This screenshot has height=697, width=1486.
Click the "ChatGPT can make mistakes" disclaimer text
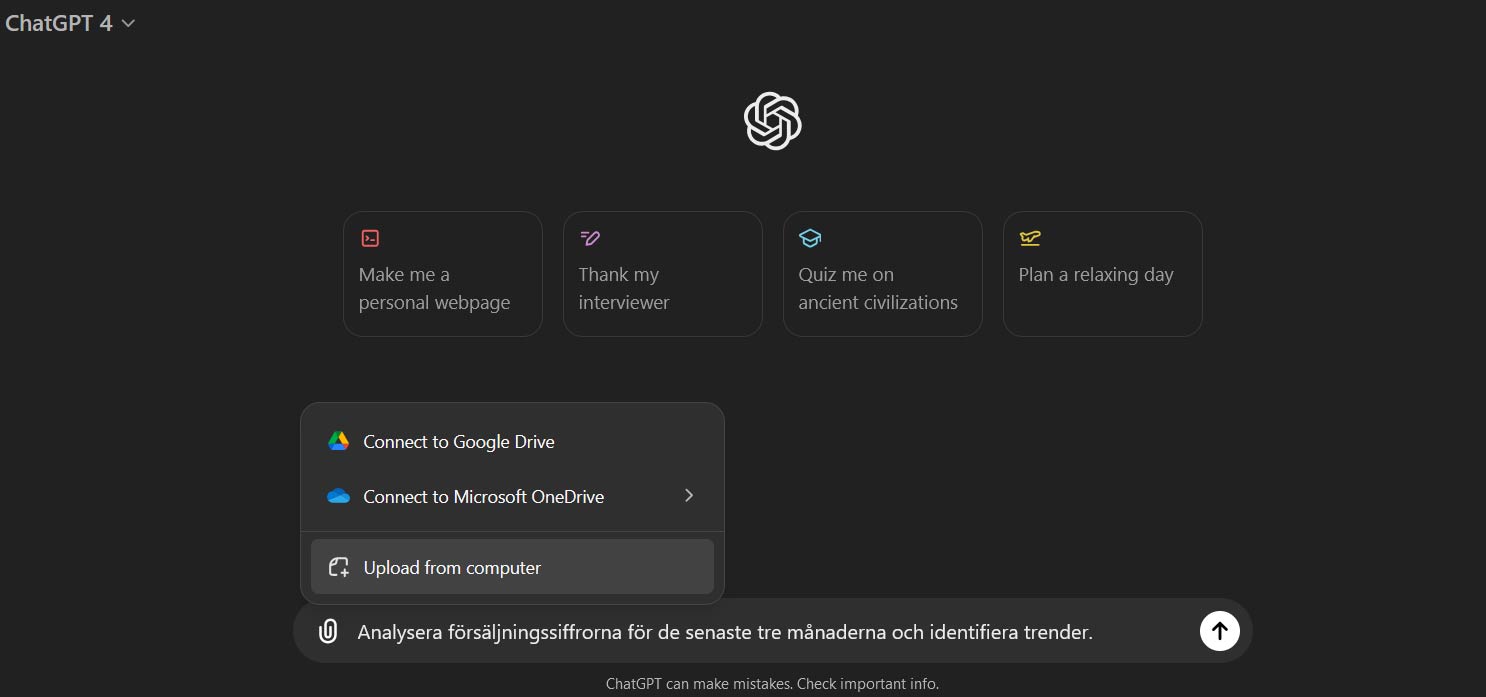click(772, 684)
